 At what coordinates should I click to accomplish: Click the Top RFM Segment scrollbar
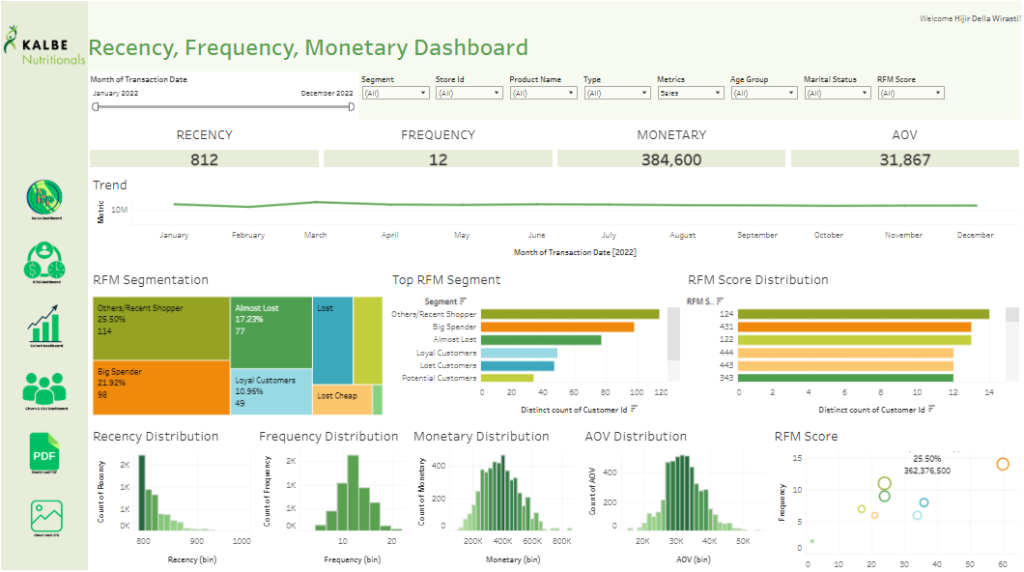(673, 333)
